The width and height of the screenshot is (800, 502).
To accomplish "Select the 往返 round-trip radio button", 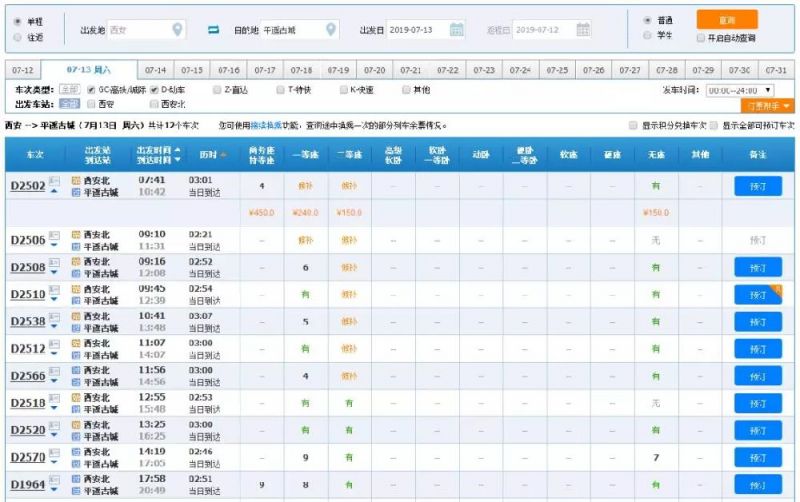I will click(x=18, y=37).
